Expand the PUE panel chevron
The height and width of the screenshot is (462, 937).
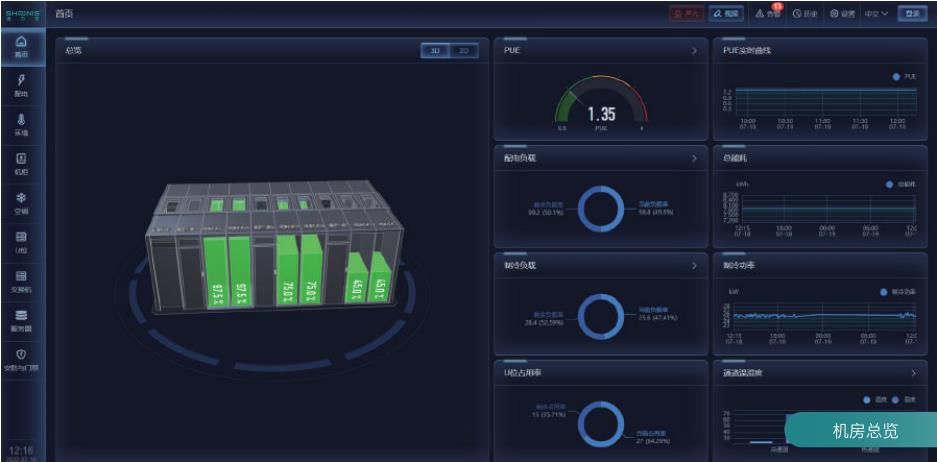(x=694, y=50)
